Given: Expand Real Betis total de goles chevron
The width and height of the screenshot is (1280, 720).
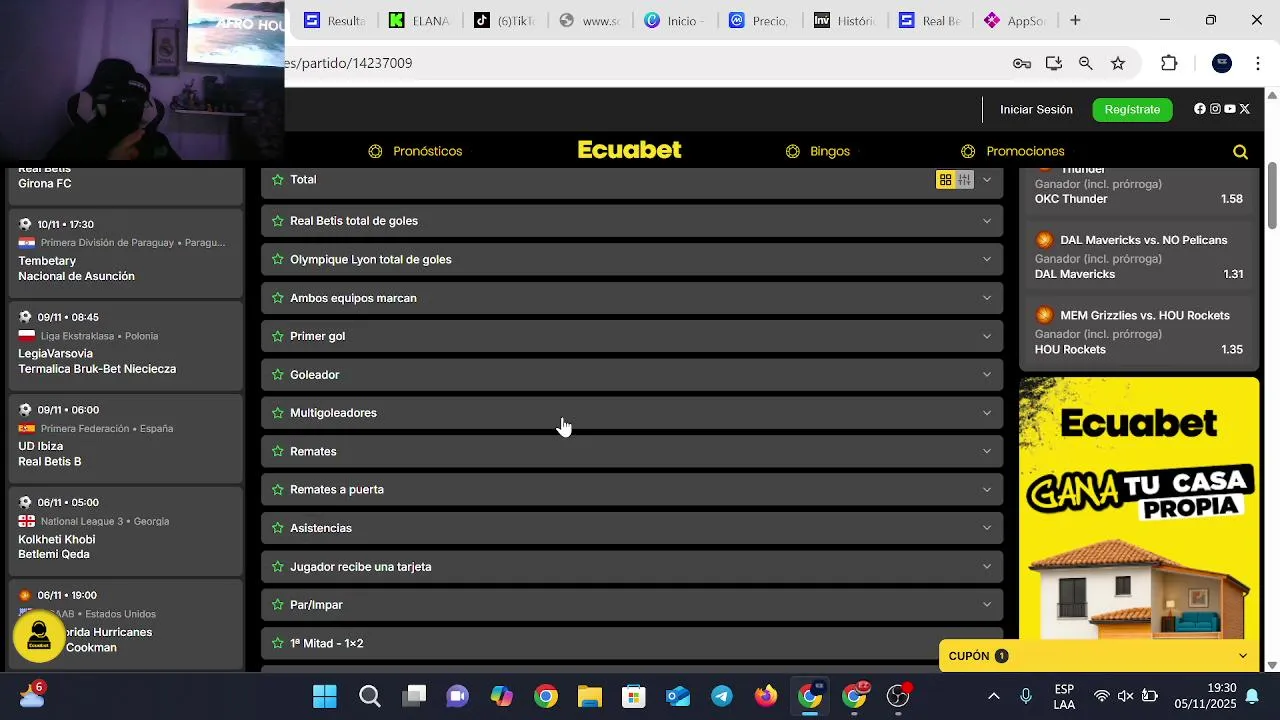Looking at the screenshot, I should pyautogui.click(x=987, y=221).
